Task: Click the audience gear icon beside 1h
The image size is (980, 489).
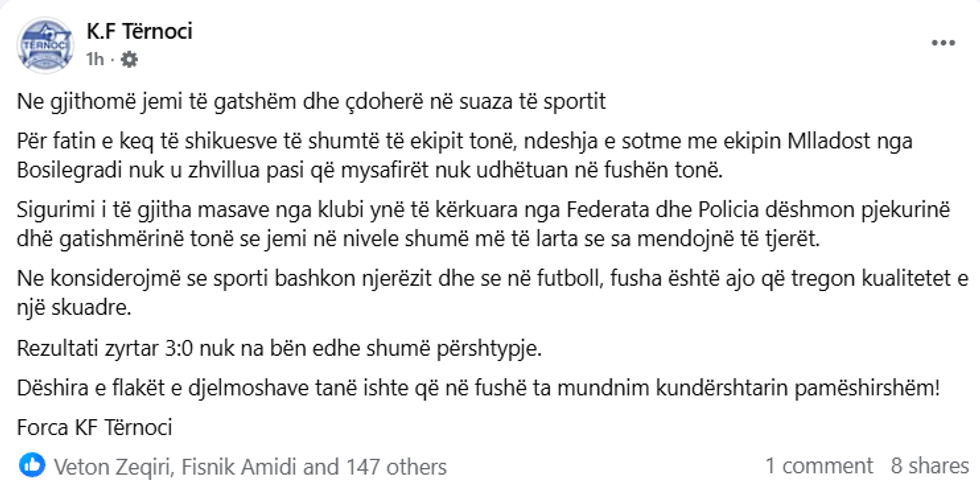Action: 129,60
